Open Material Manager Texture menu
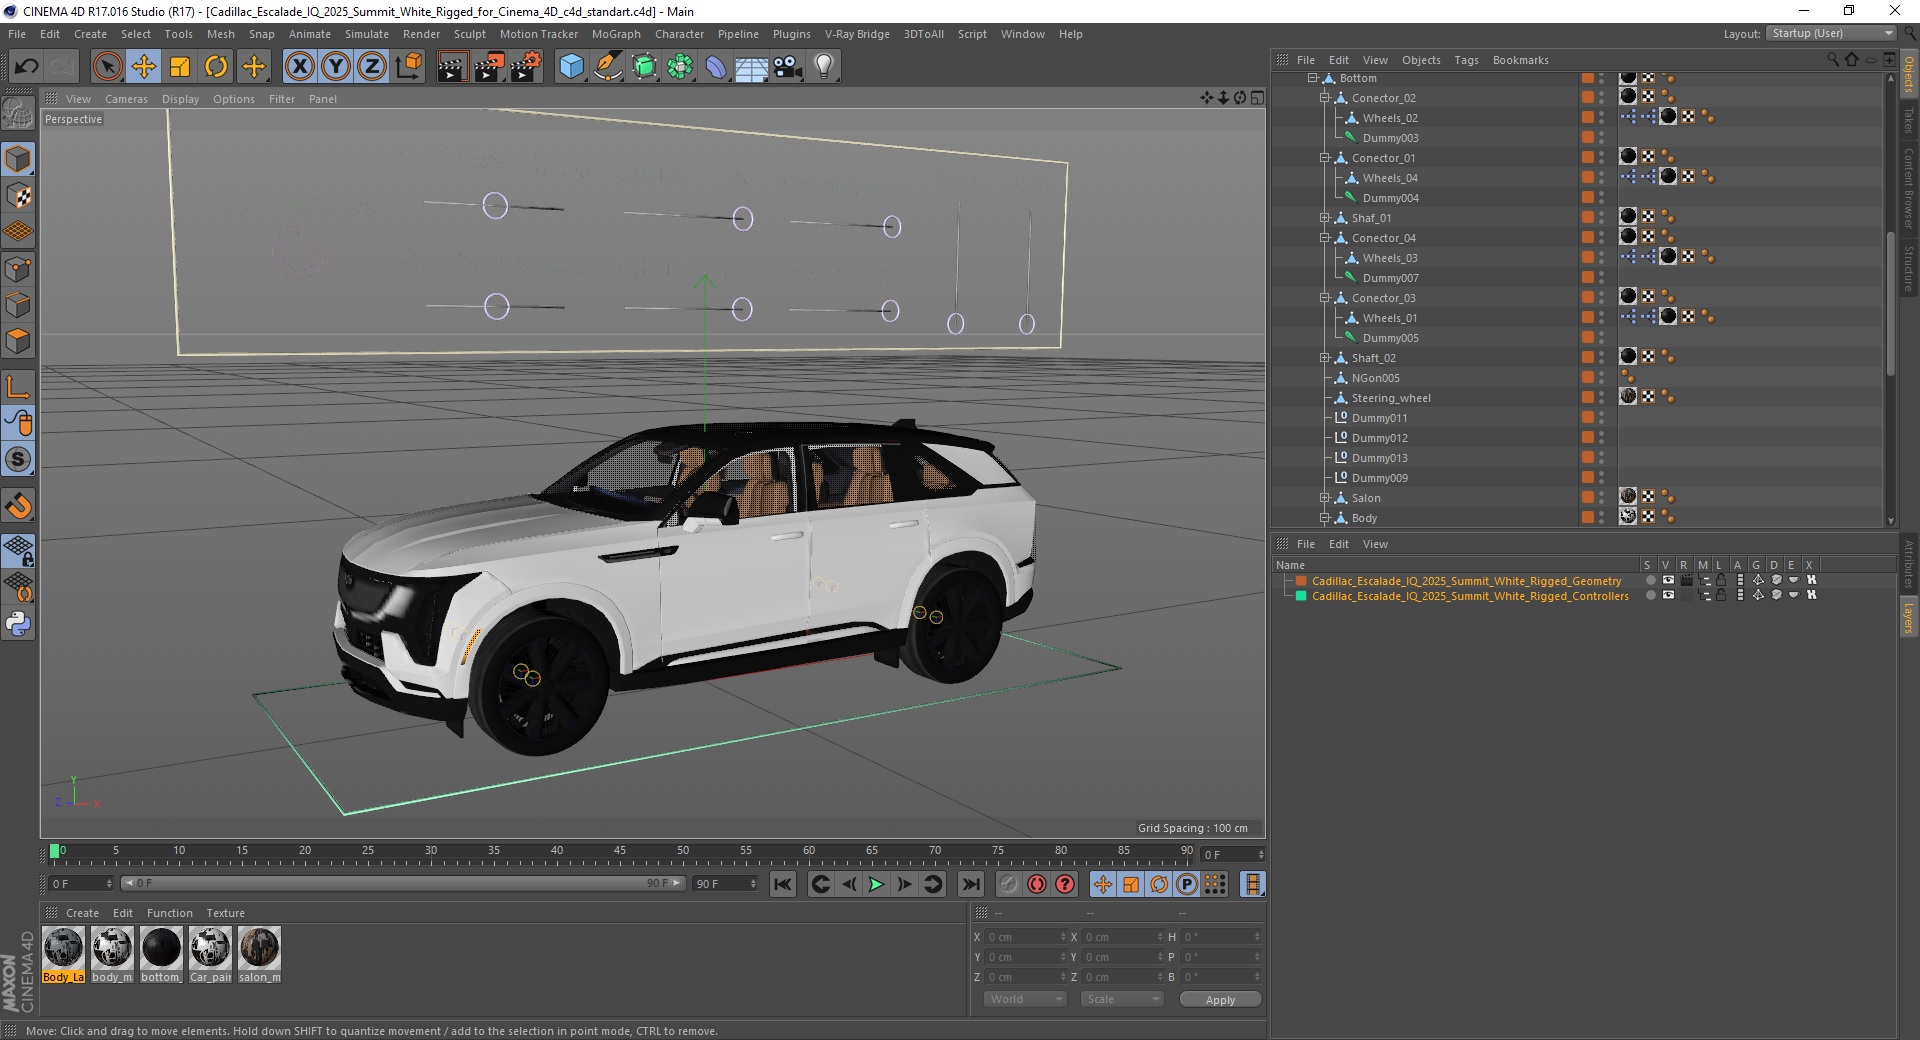The width and height of the screenshot is (1920, 1040). 225,913
